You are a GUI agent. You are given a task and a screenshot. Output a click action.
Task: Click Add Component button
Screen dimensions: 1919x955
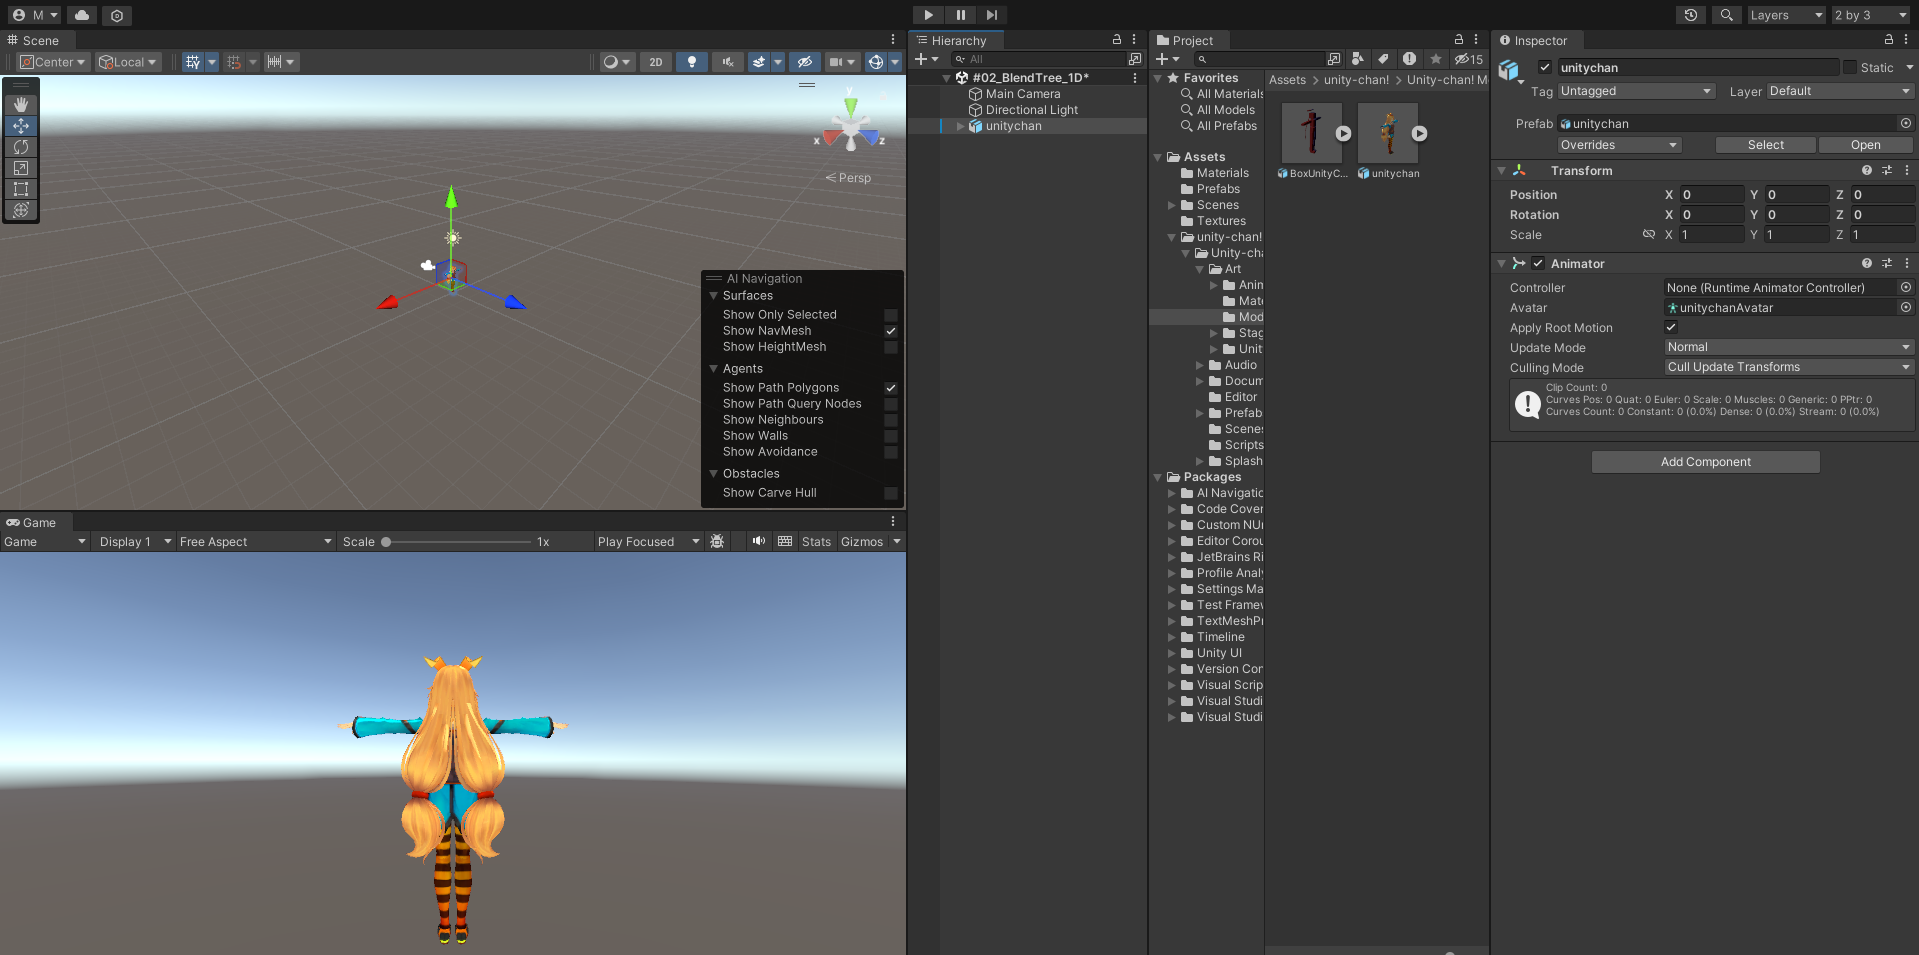coord(1705,462)
